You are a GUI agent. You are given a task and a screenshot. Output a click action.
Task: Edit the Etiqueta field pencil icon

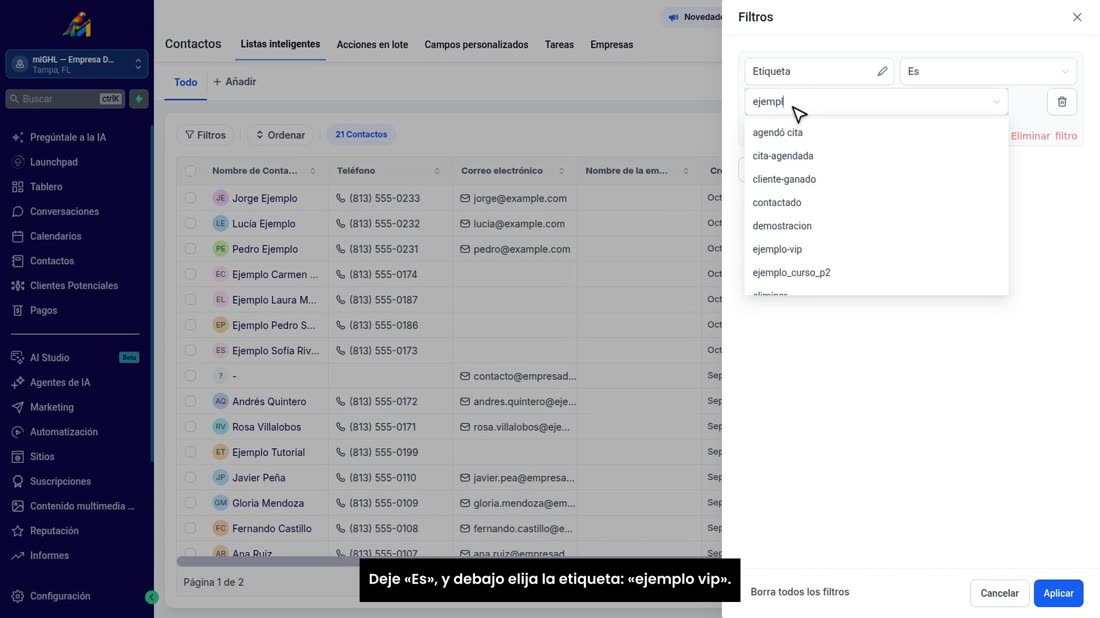pyautogui.click(x=882, y=72)
